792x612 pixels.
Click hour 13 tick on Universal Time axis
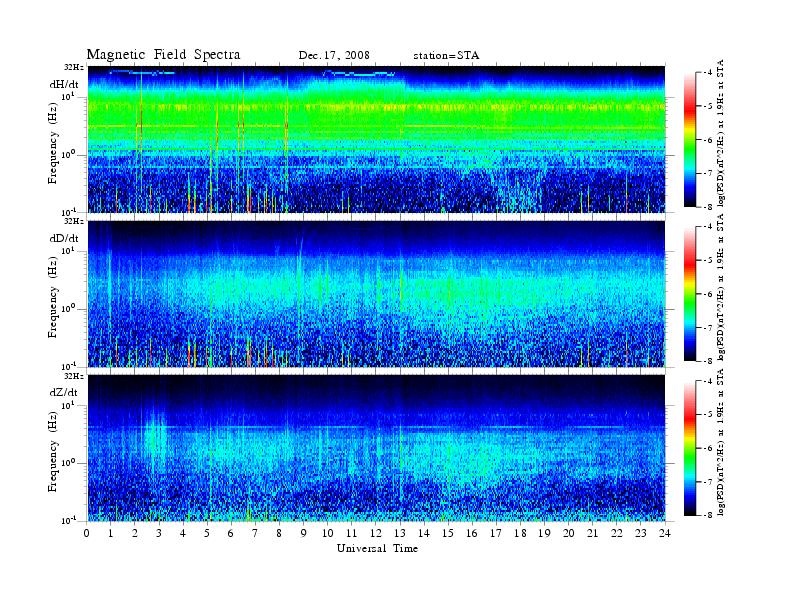(400, 533)
